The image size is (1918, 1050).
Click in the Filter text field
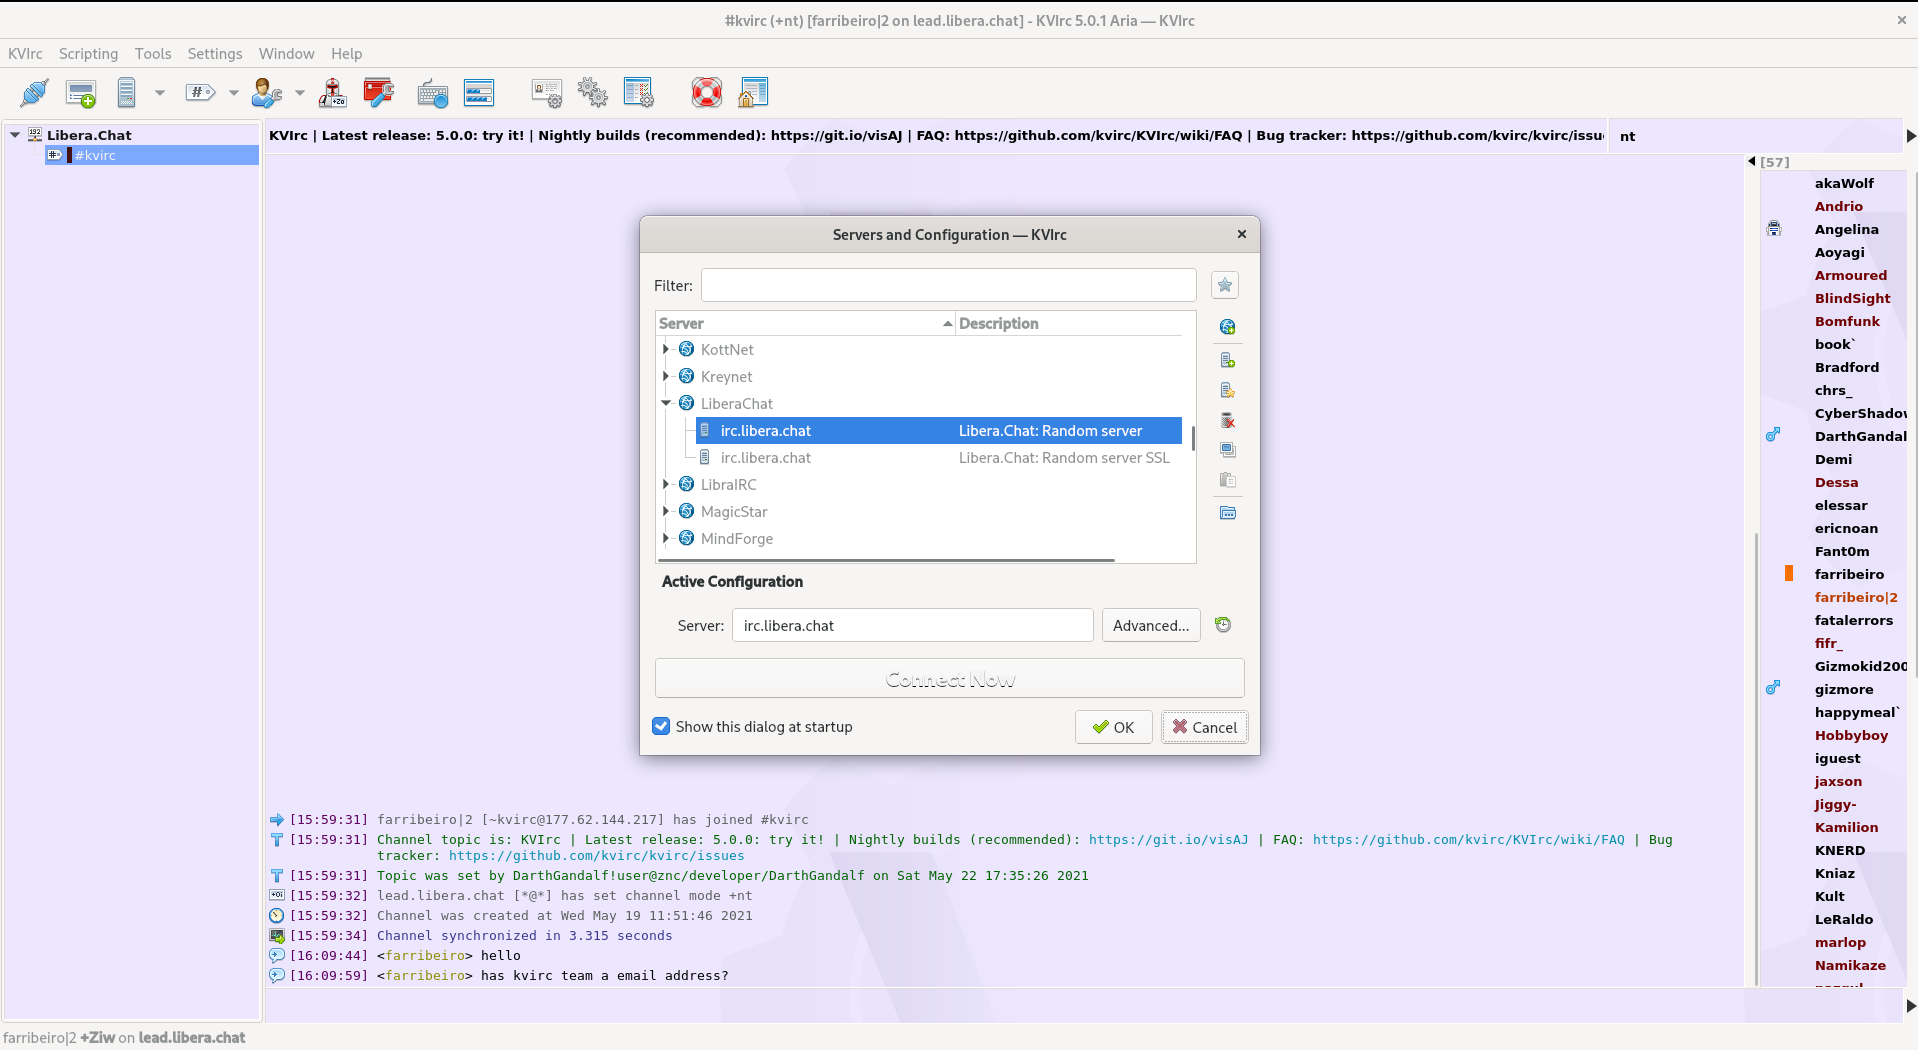click(948, 285)
